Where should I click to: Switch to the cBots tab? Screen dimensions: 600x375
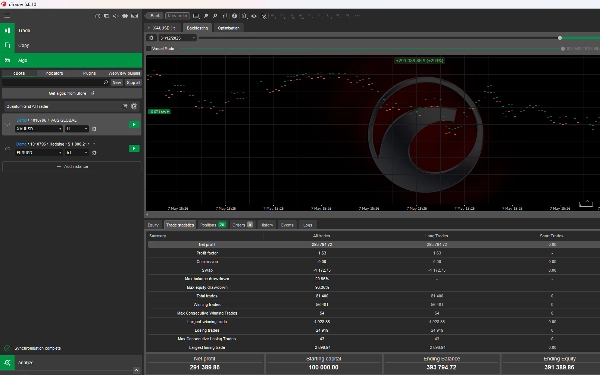tap(19, 73)
